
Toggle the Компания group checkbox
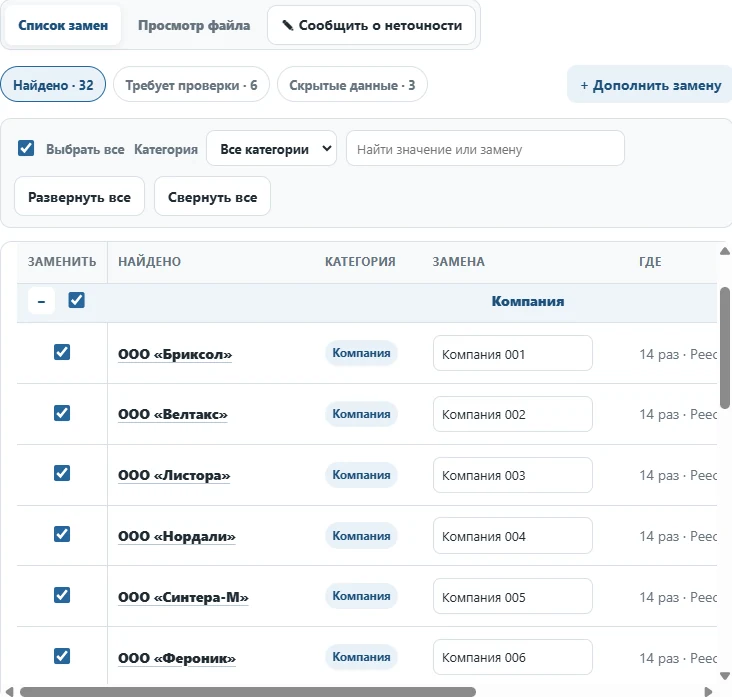(77, 300)
